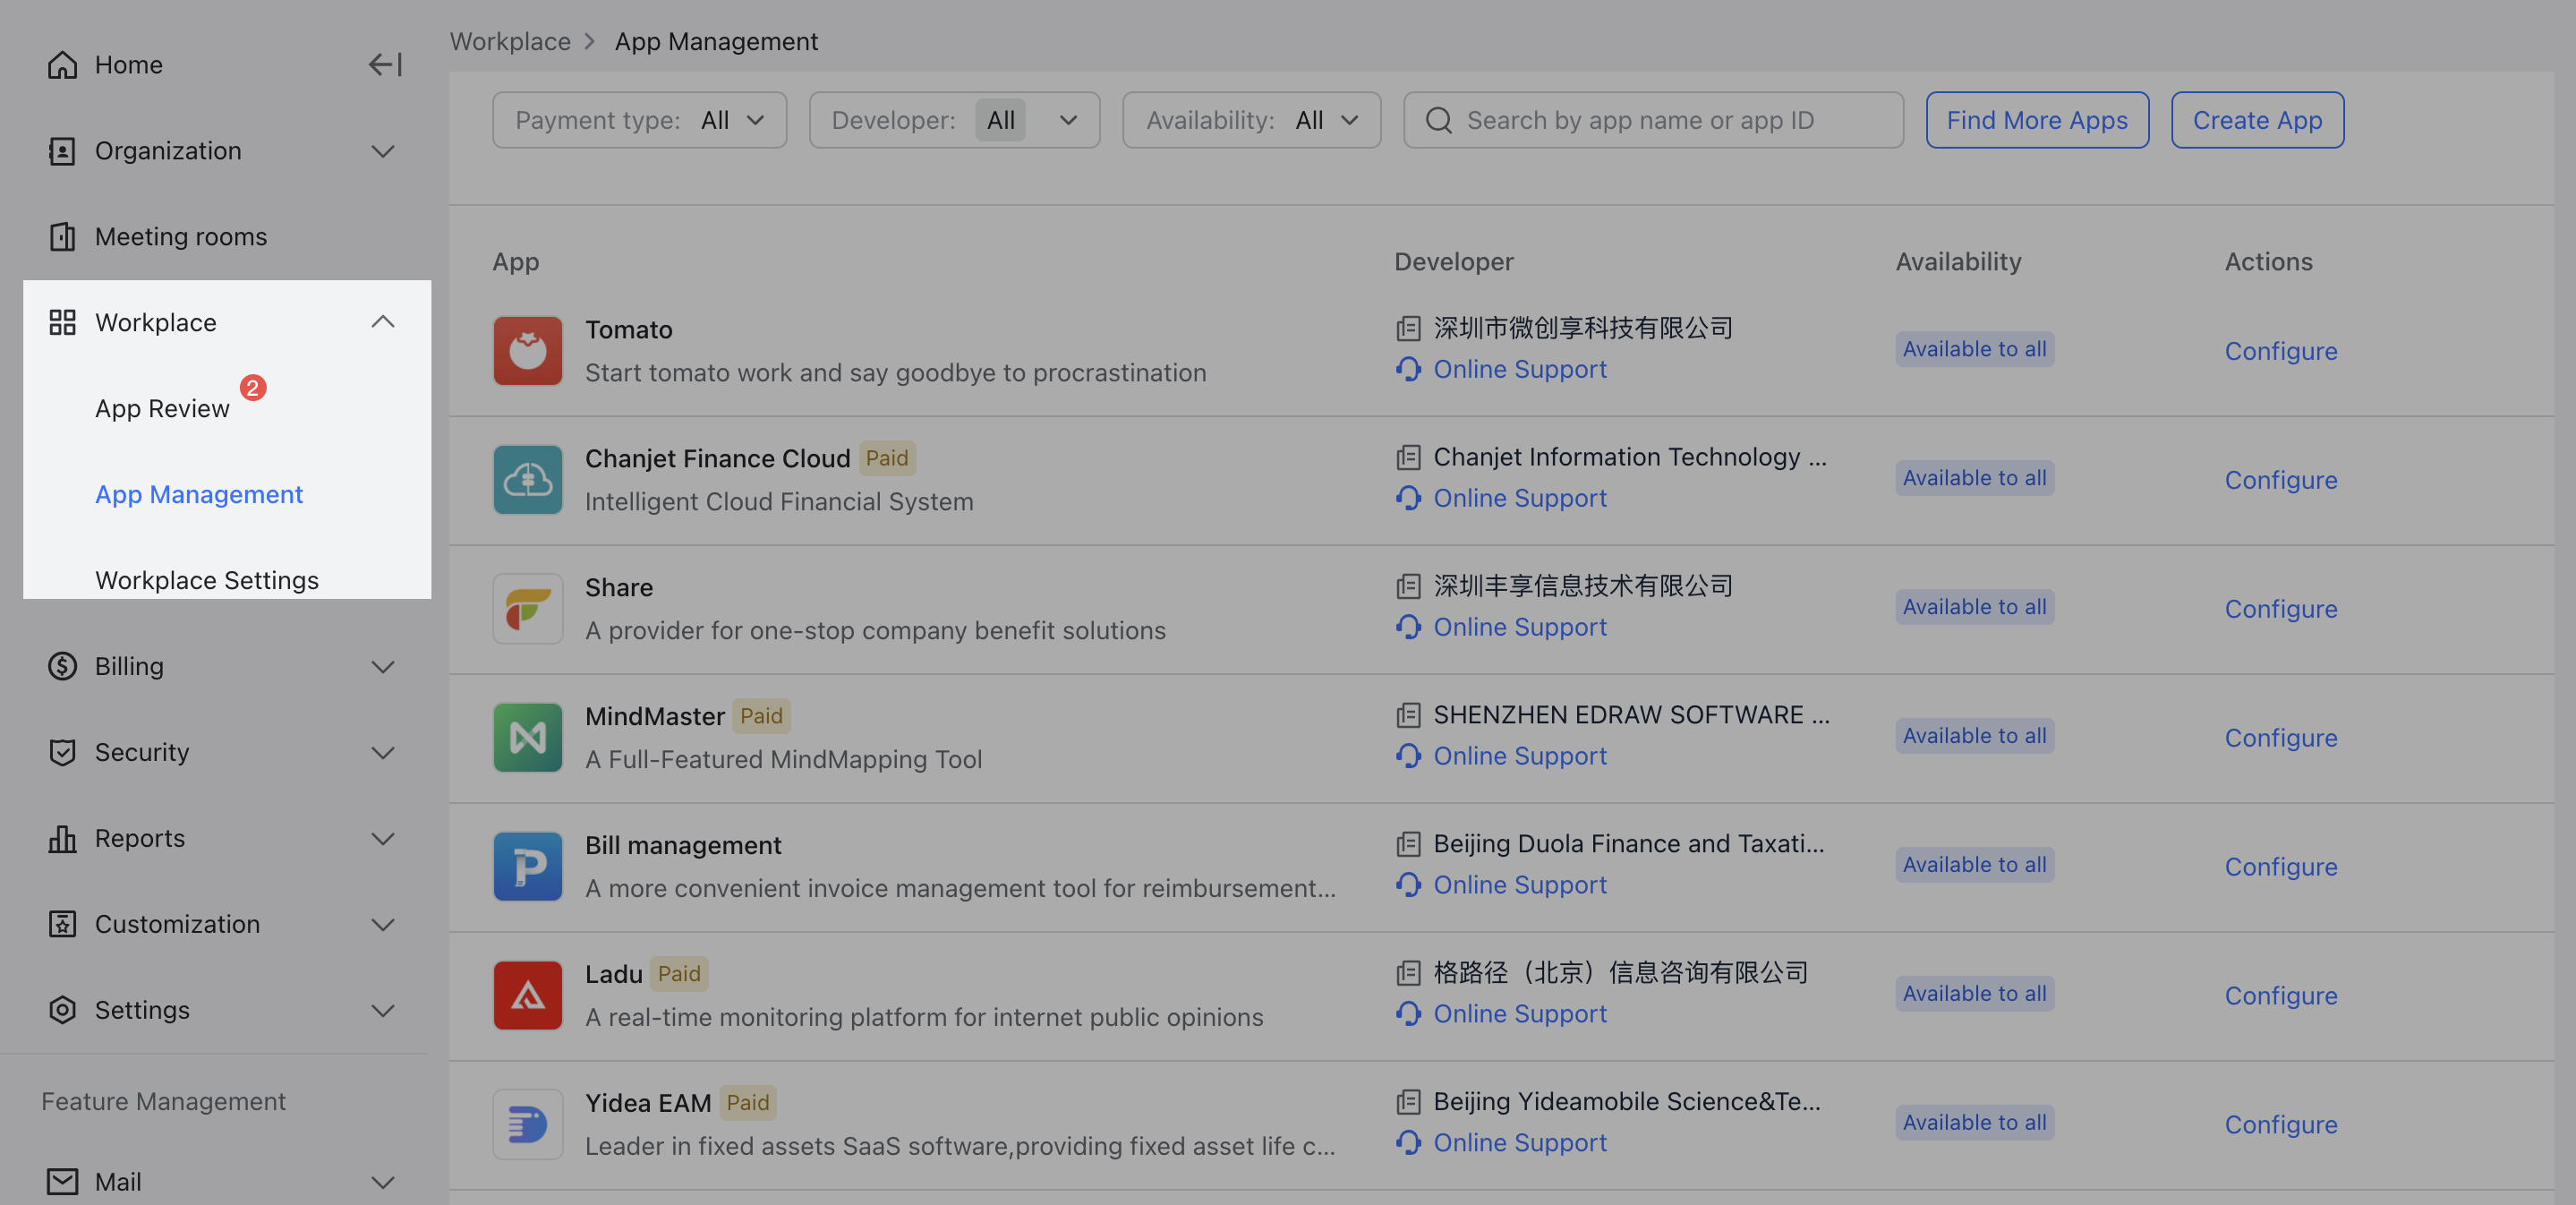Click Configure for Ladu
This screenshot has height=1205, width=2576.
tap(2281, 996)
